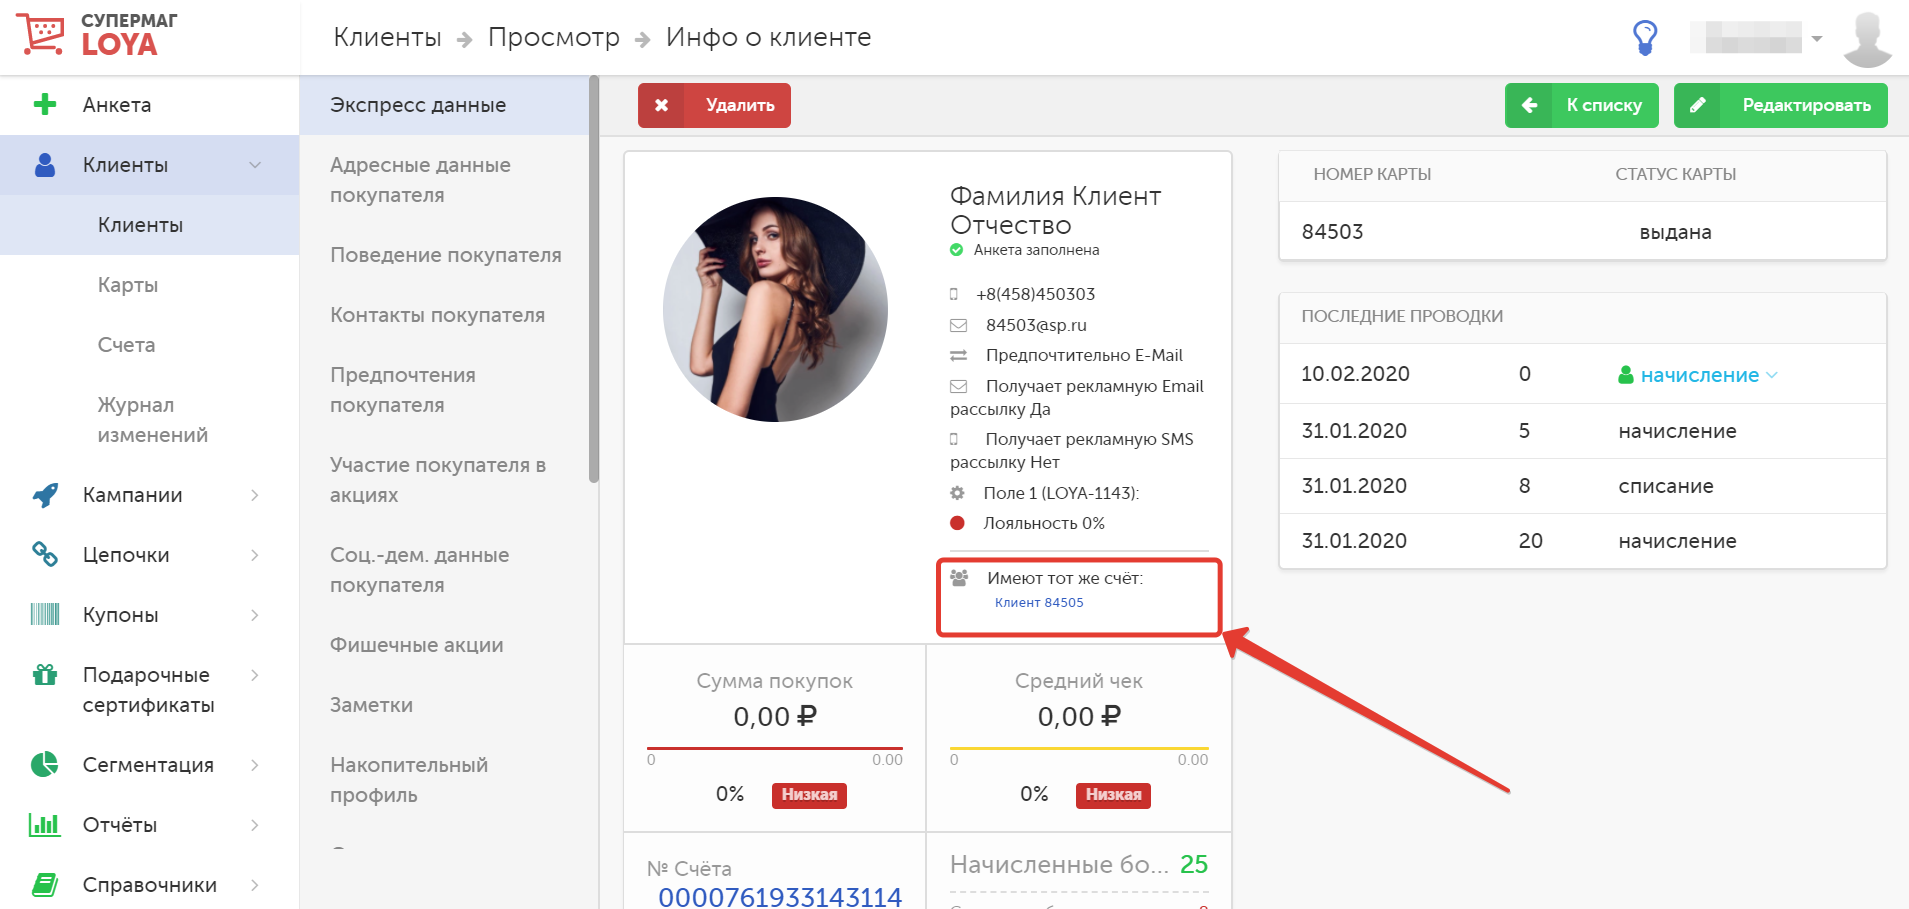Click the gift box icon for Подарочные сертификаты
The image size is (1909, 909).
pos(45,674)
